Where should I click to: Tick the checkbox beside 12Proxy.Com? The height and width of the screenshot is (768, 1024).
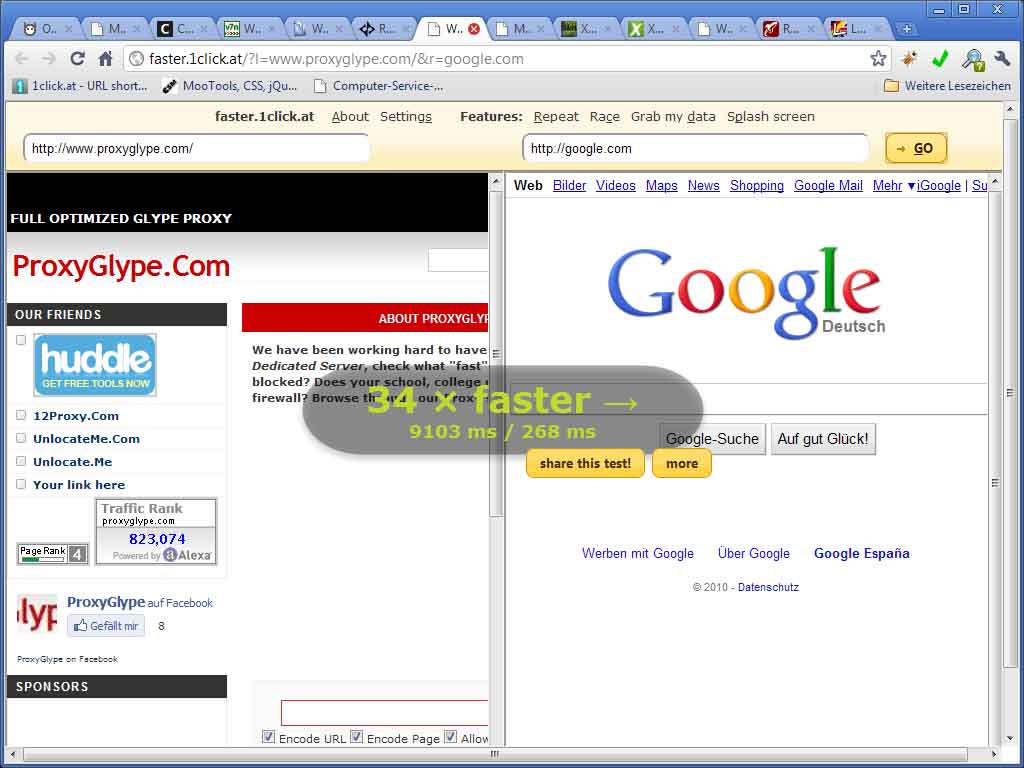21,415
